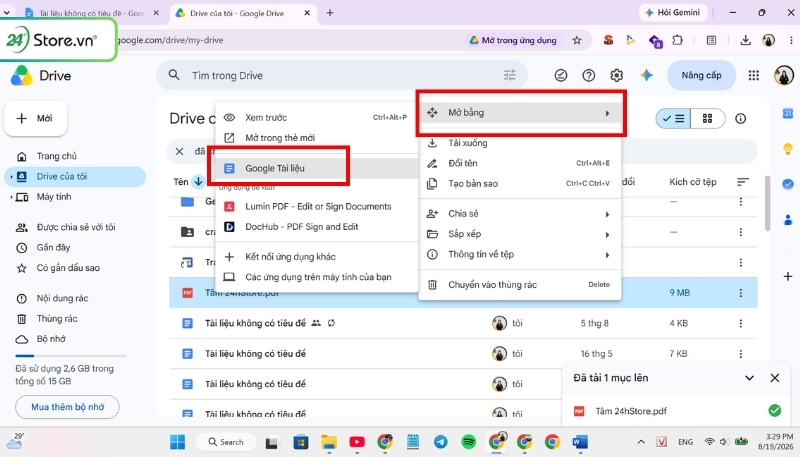Open more actions for the 4 KB document
Viewport: 800px width, 457px height.
point(741,323)
